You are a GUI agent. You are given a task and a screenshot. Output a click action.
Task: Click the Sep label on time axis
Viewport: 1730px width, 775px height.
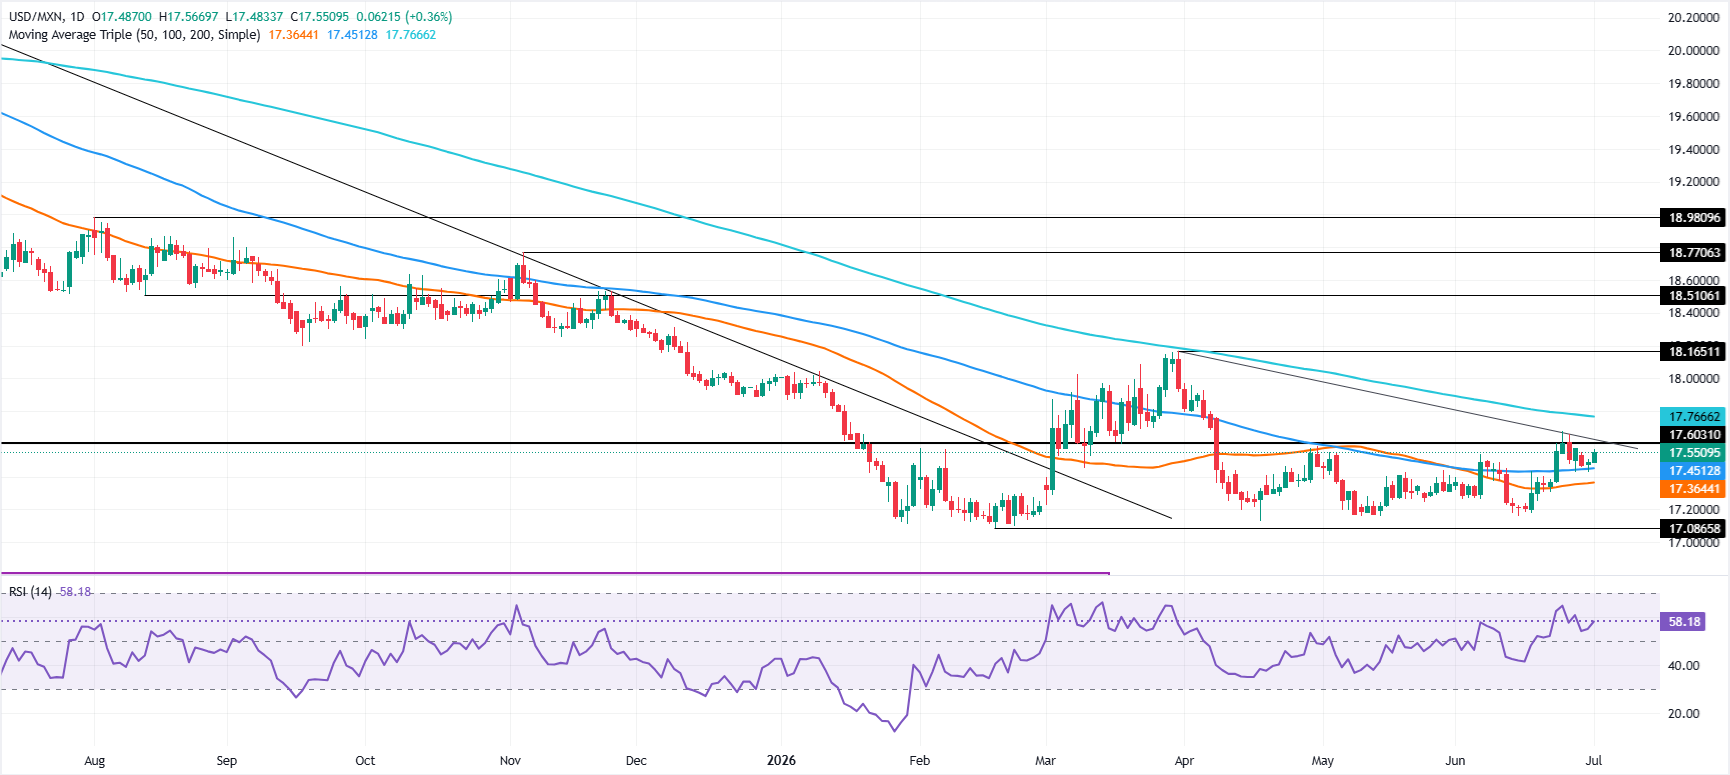pos(227,761)
